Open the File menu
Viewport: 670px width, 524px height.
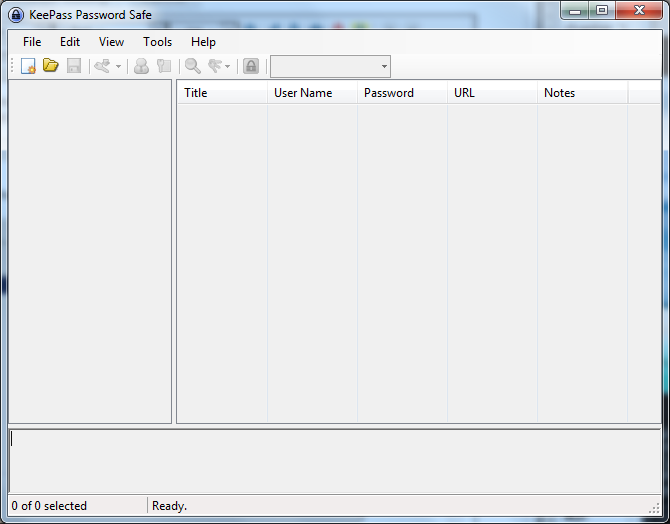pyautogui.click(x=32, y=42)
